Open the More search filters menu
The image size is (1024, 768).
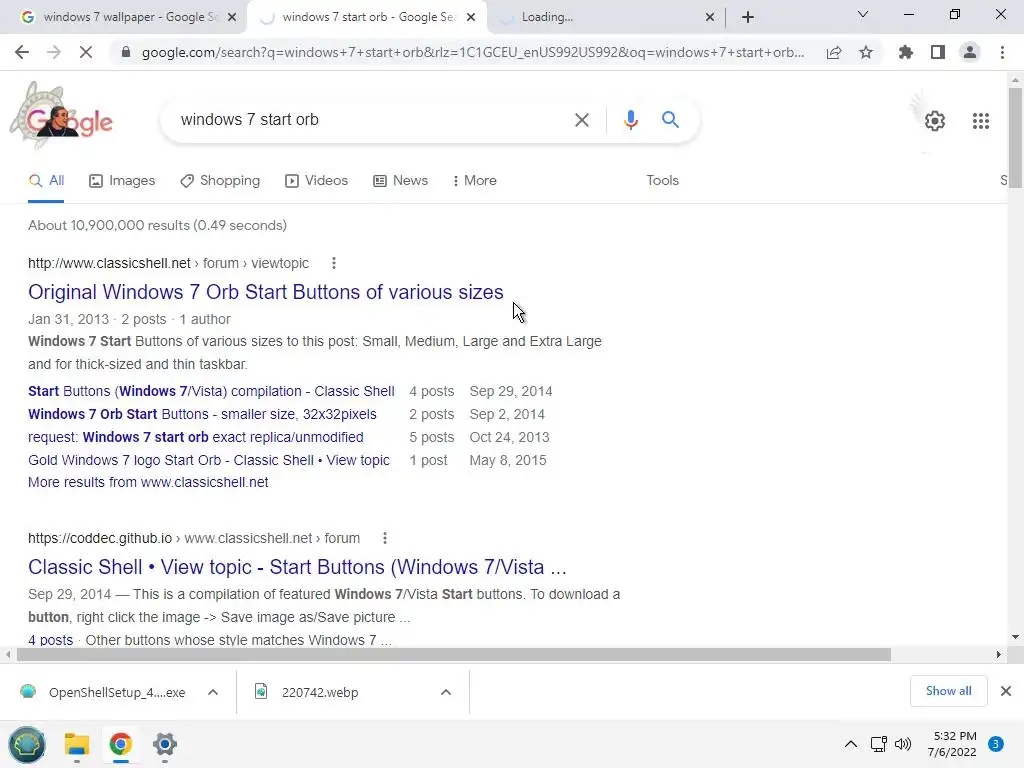pos(474,181)
